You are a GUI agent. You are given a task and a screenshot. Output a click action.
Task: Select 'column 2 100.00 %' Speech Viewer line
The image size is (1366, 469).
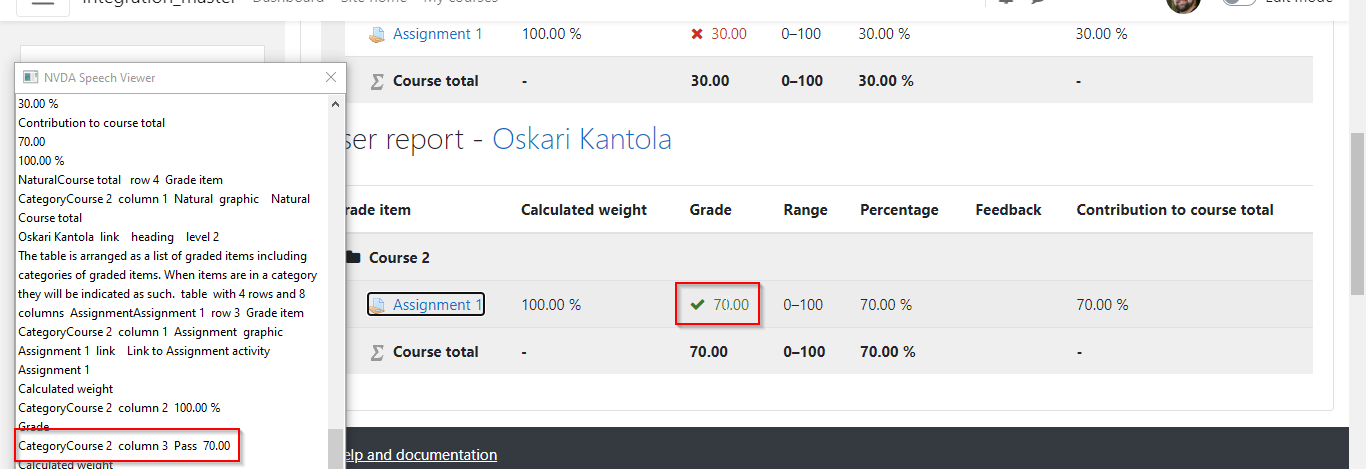point(119,408)
